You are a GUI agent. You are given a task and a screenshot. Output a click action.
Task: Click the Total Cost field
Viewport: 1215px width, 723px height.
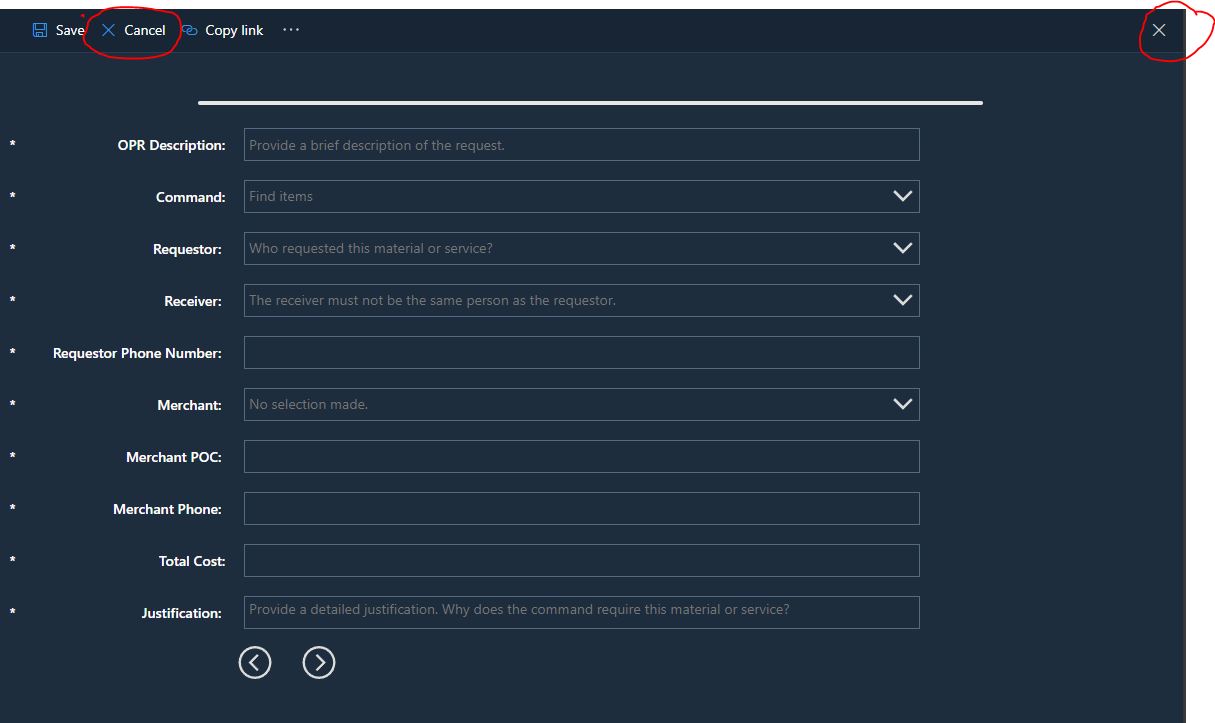click(582, 560)
